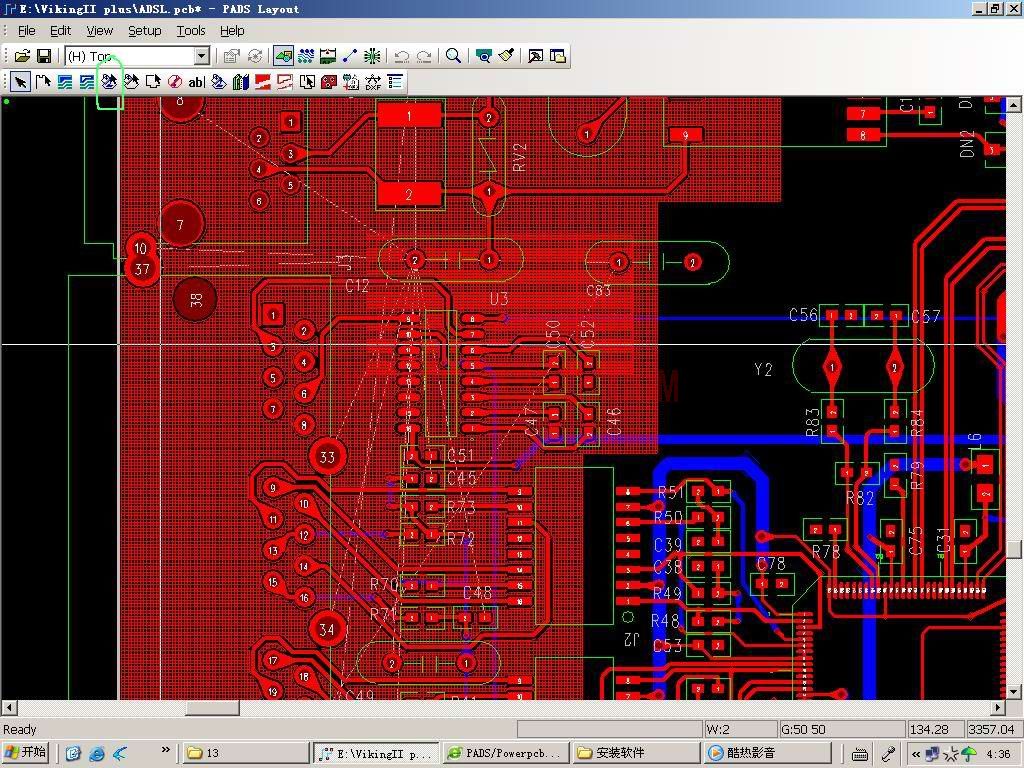Click the red Flood copper icon
The height and width of the screenshot is (768, 1024).
(x=263, y=82)
